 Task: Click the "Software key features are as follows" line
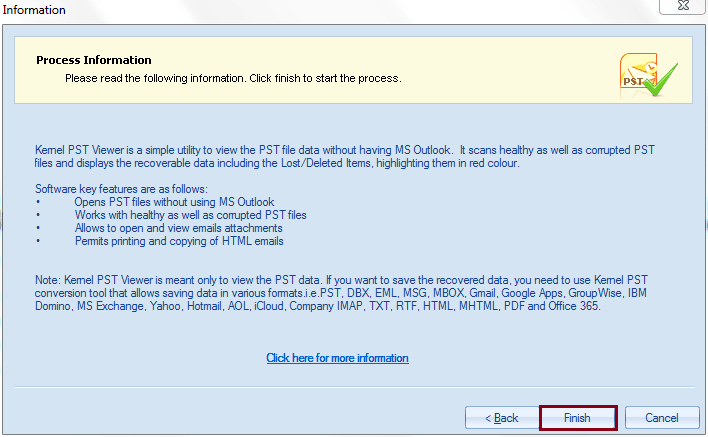click(121, 189)
